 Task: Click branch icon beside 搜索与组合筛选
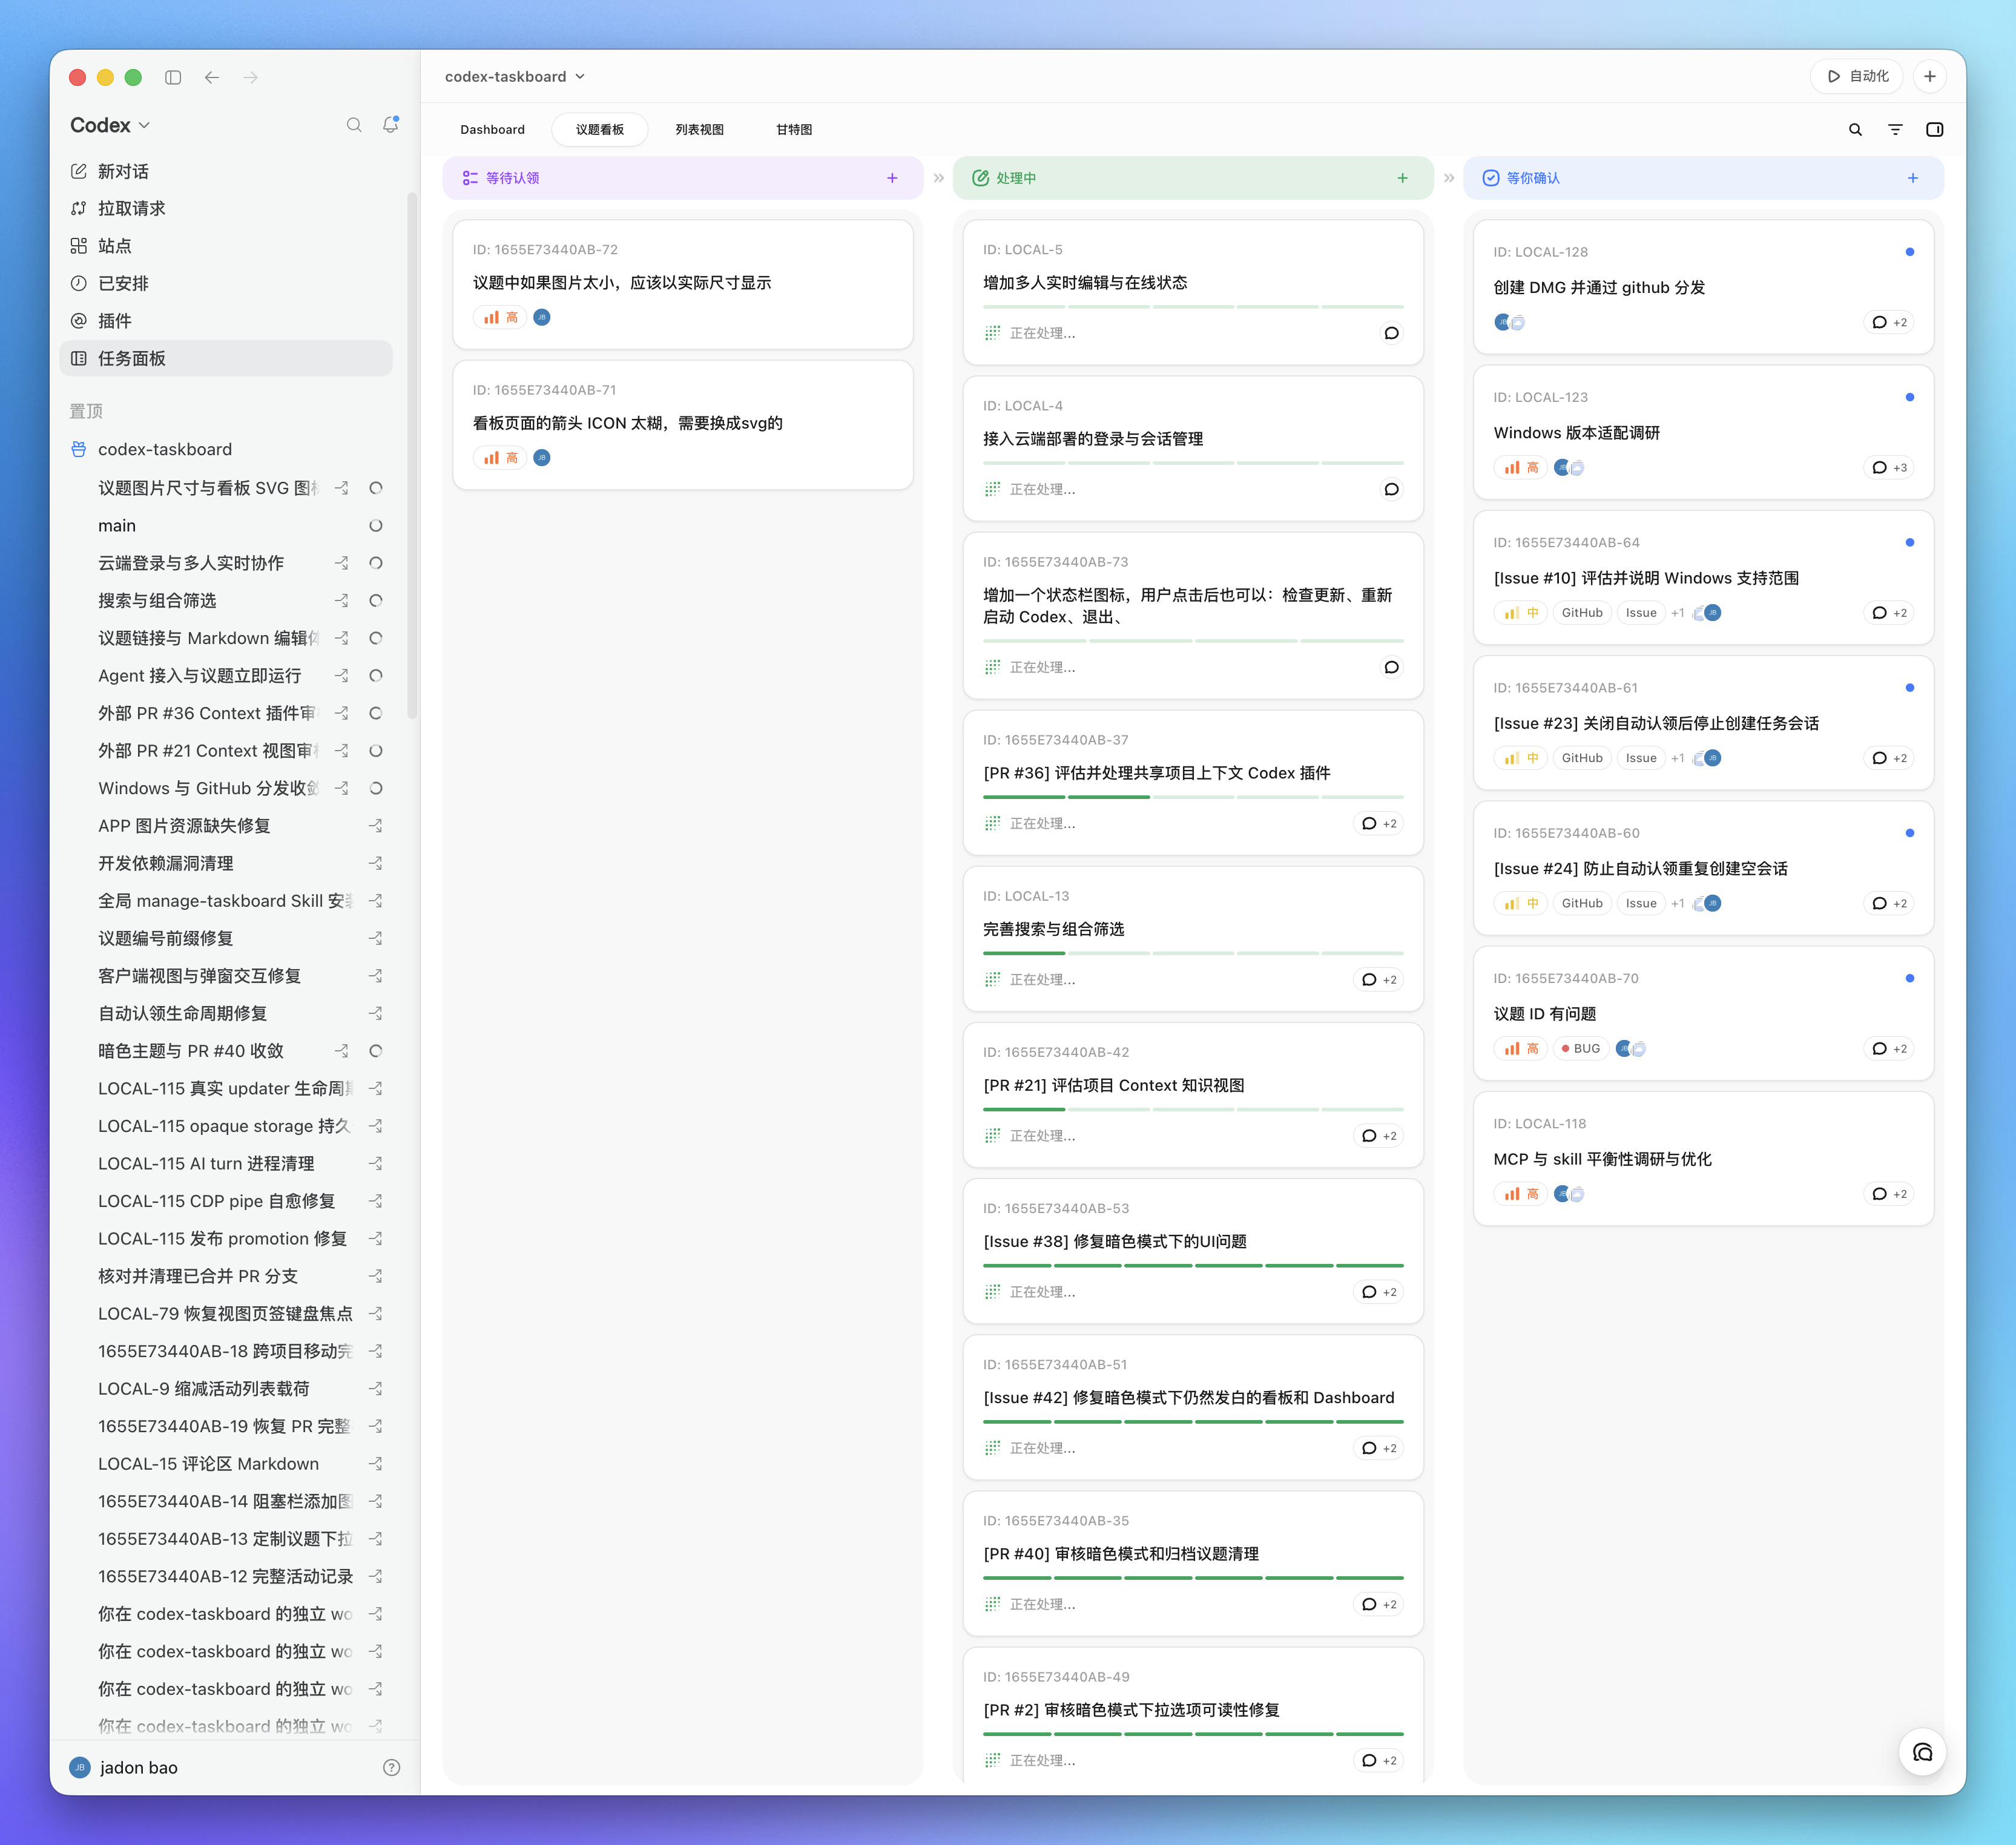pos(342,601)
